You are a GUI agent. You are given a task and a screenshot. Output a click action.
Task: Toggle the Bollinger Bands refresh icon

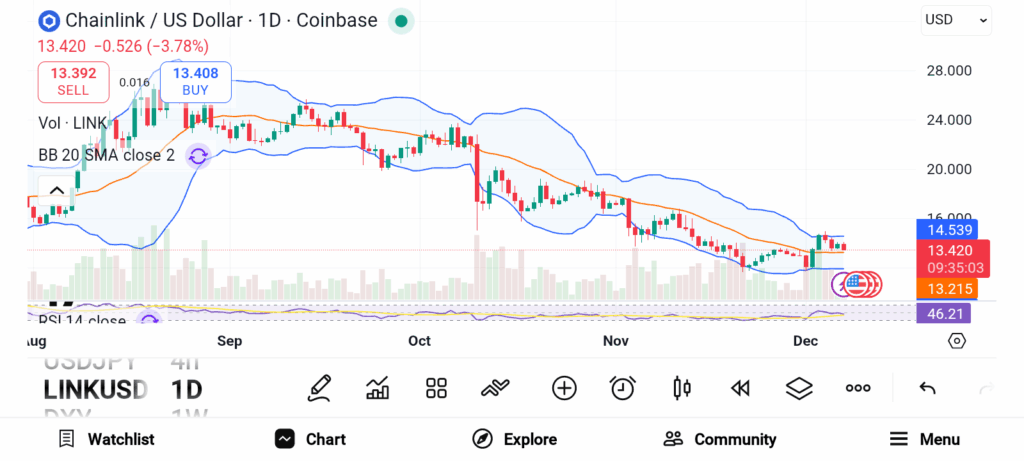tap(198, 156)
